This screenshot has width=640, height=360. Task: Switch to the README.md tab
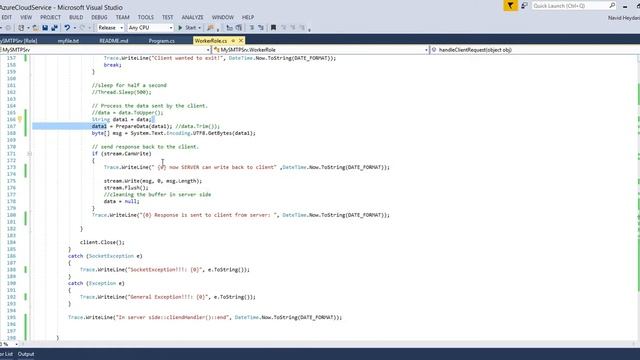click(114, 41)
